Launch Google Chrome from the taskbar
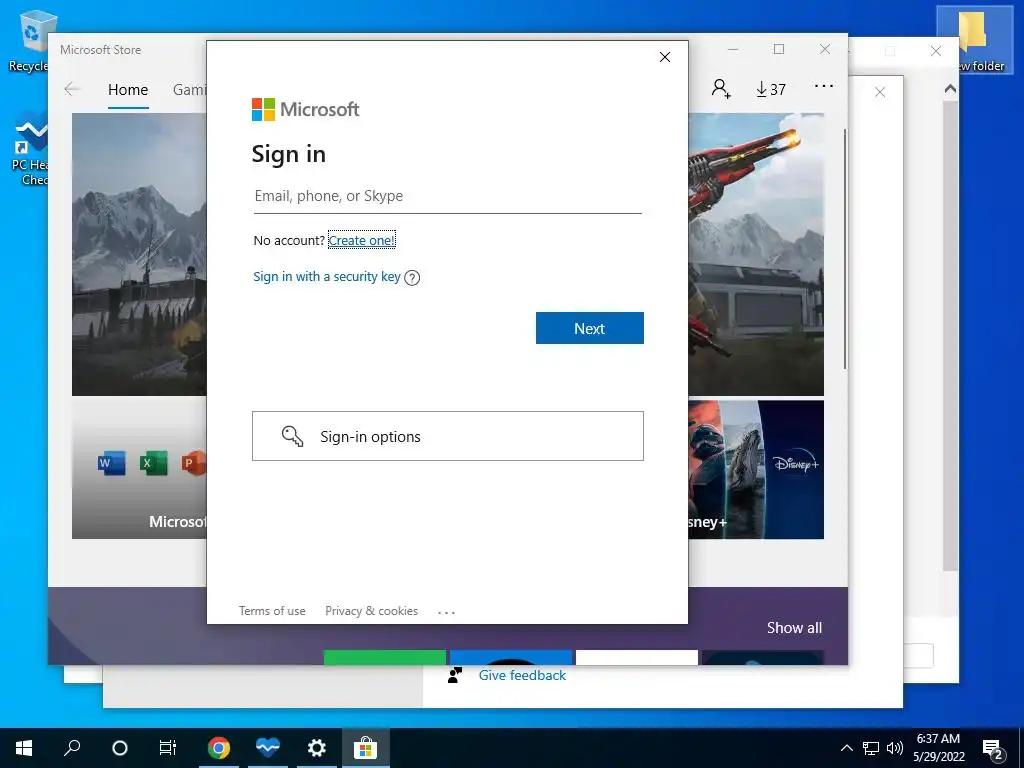Screen dimensions: 1024x768 219,748
